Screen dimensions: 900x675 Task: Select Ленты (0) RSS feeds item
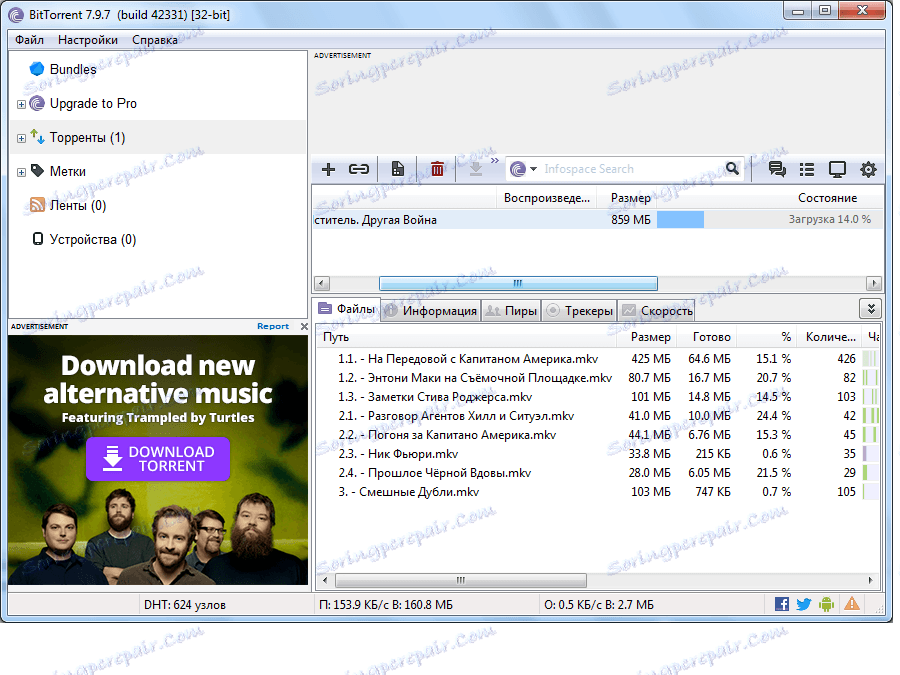(77, 205)
